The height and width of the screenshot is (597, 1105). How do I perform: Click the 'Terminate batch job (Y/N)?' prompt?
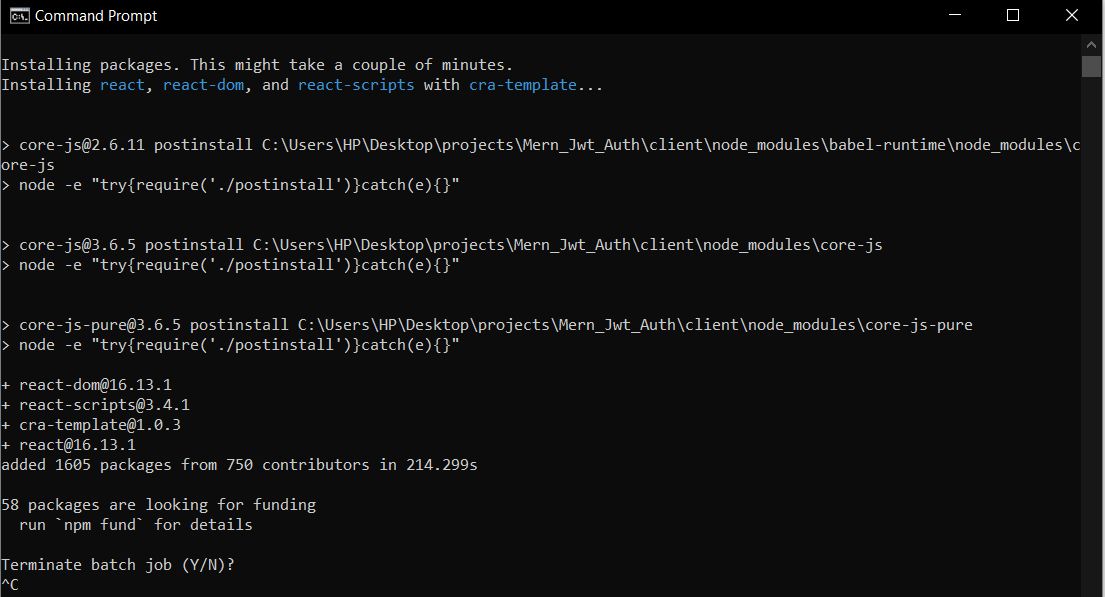coord(118,565)
